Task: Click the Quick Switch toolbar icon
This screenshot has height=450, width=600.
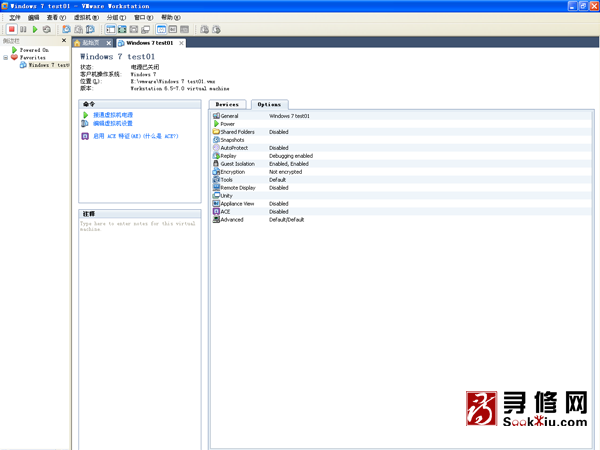Action: [x=134, y=29]
